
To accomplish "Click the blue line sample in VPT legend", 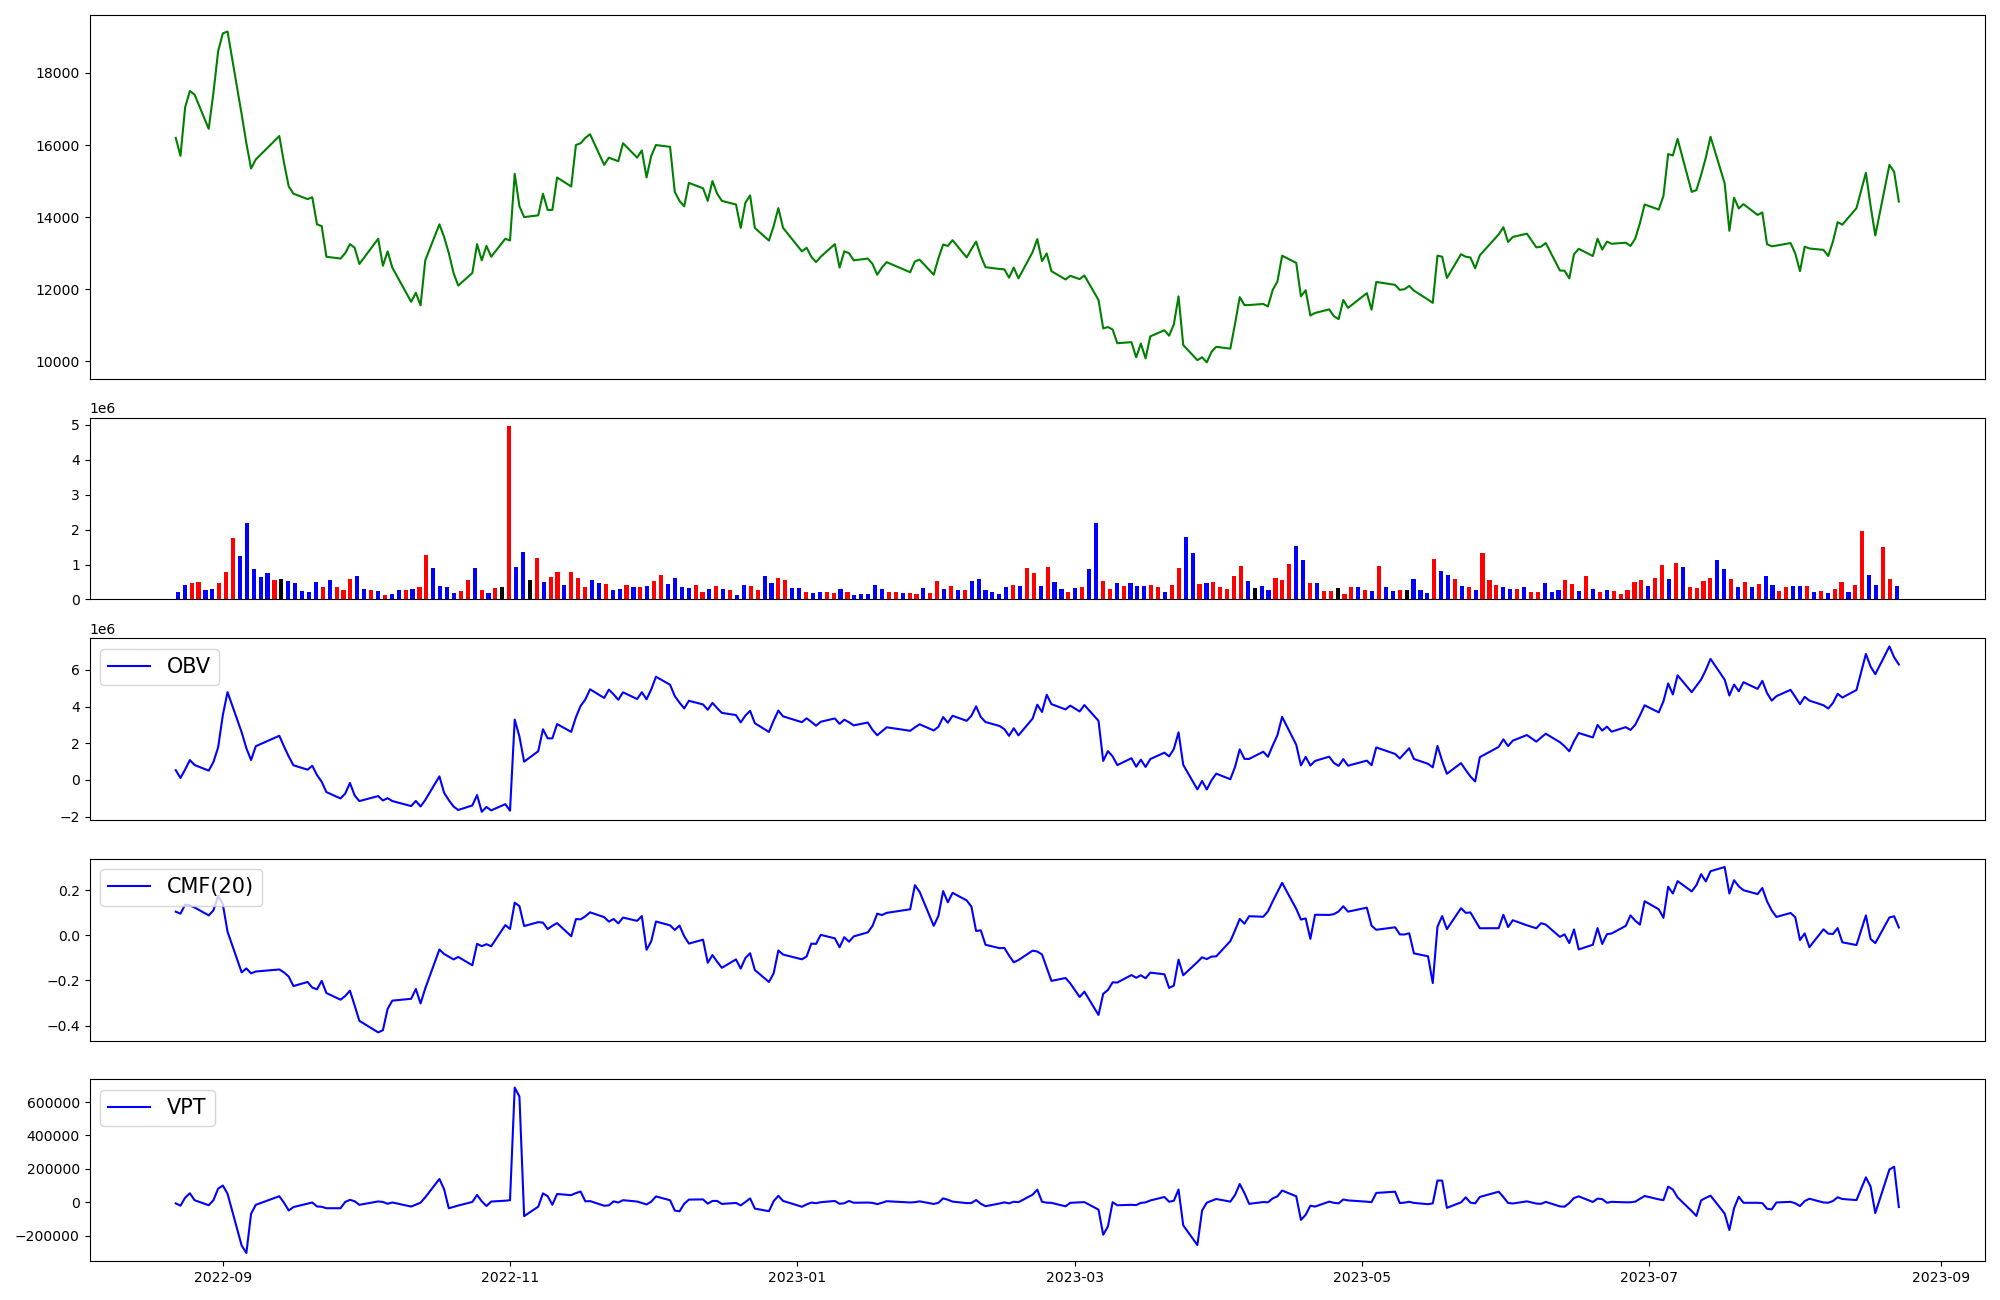I will pyautogui.click(x=129, y=1108).
